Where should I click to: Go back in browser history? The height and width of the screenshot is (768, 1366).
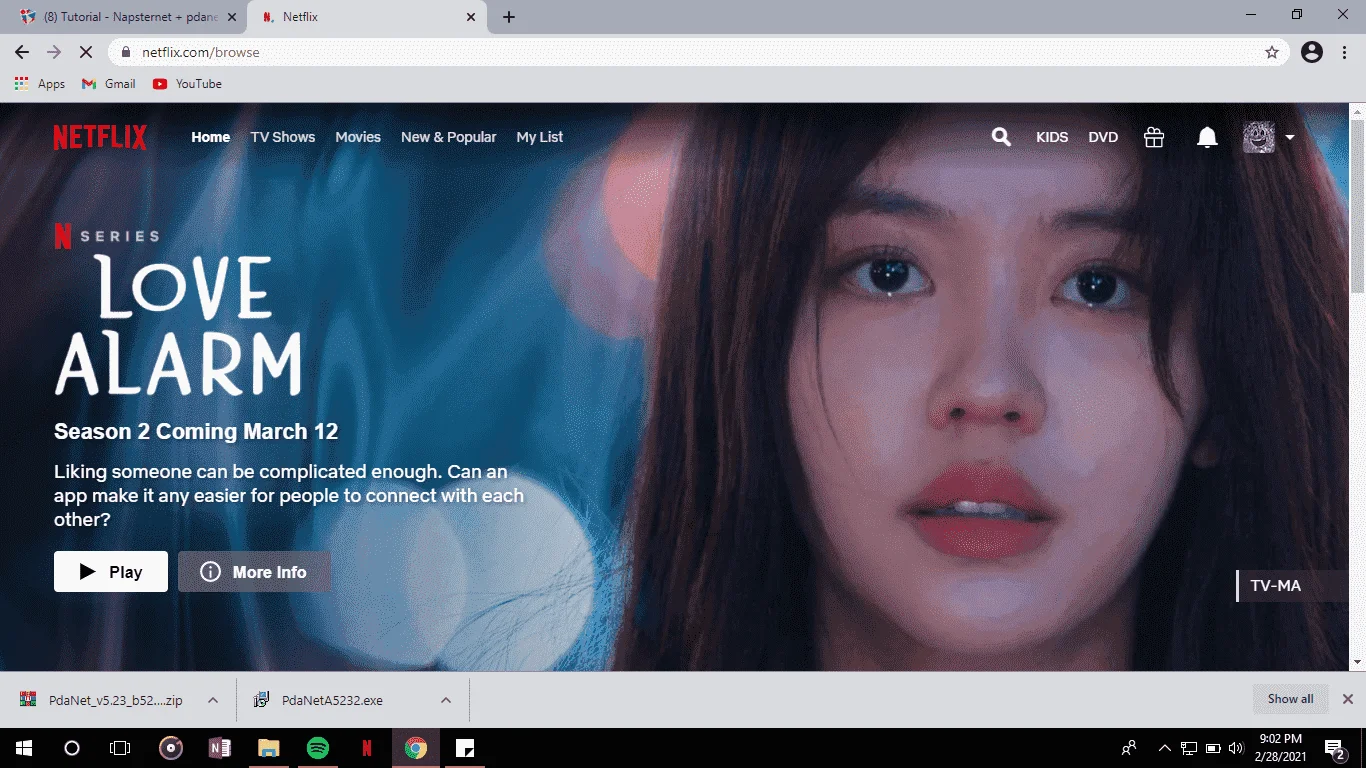22,52
